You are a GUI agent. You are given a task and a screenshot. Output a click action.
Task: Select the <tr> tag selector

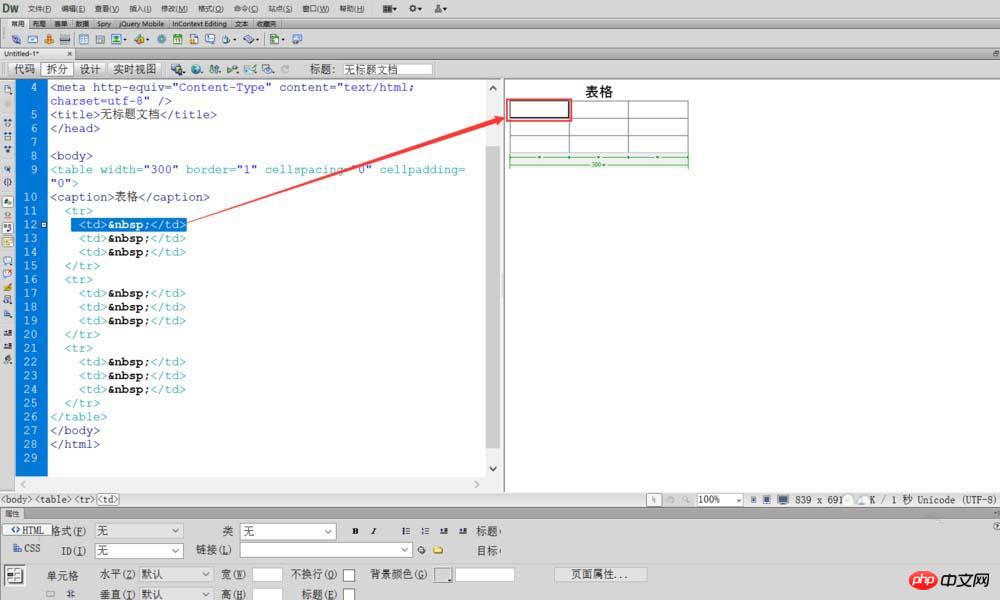(x=84, y=500)
